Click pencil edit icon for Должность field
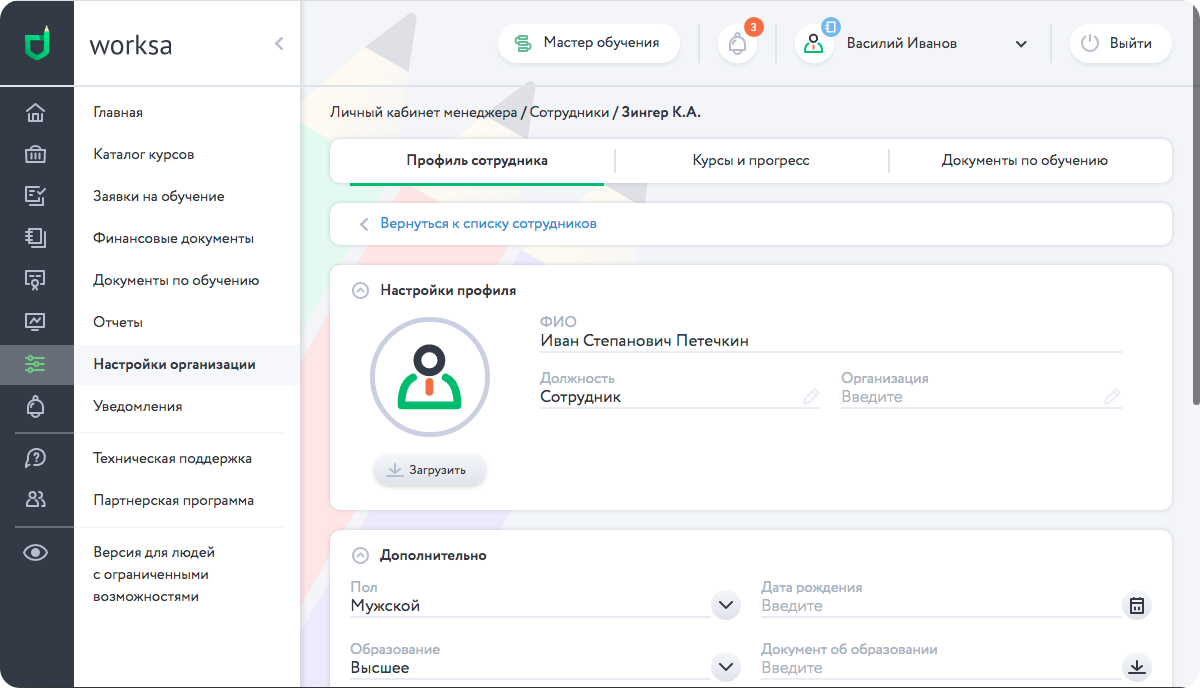Screen dimensions: 1200x688 pos(811,397)
